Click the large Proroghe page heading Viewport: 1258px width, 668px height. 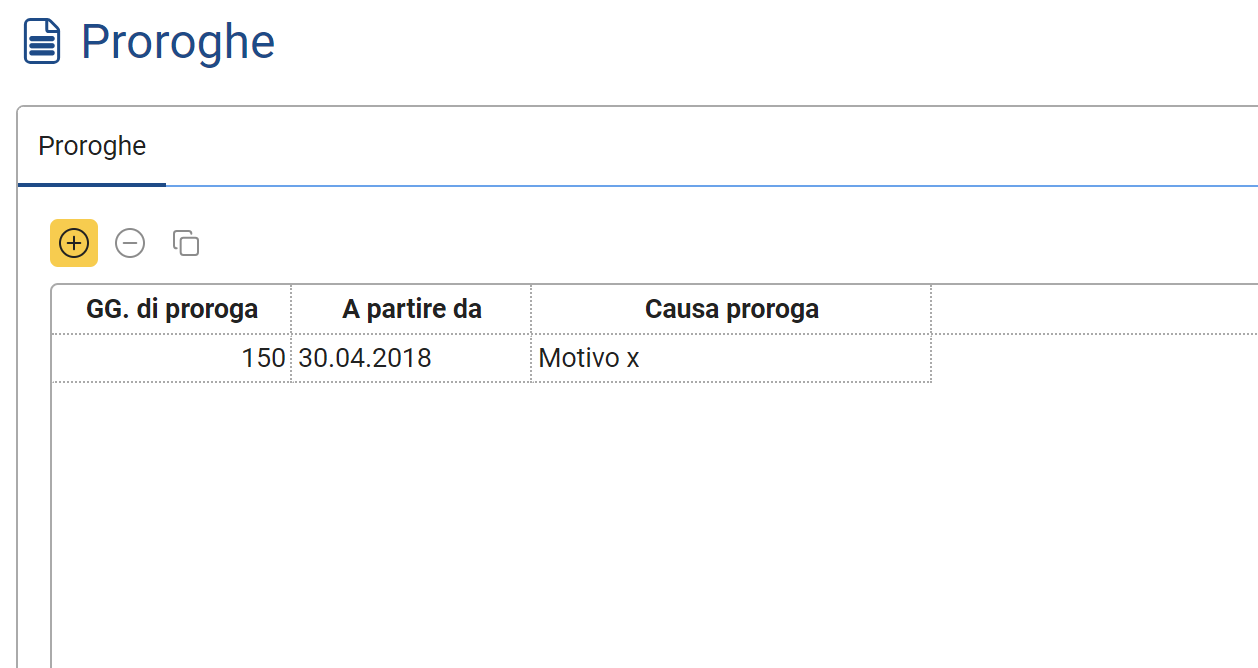click(x=178, y=42)
